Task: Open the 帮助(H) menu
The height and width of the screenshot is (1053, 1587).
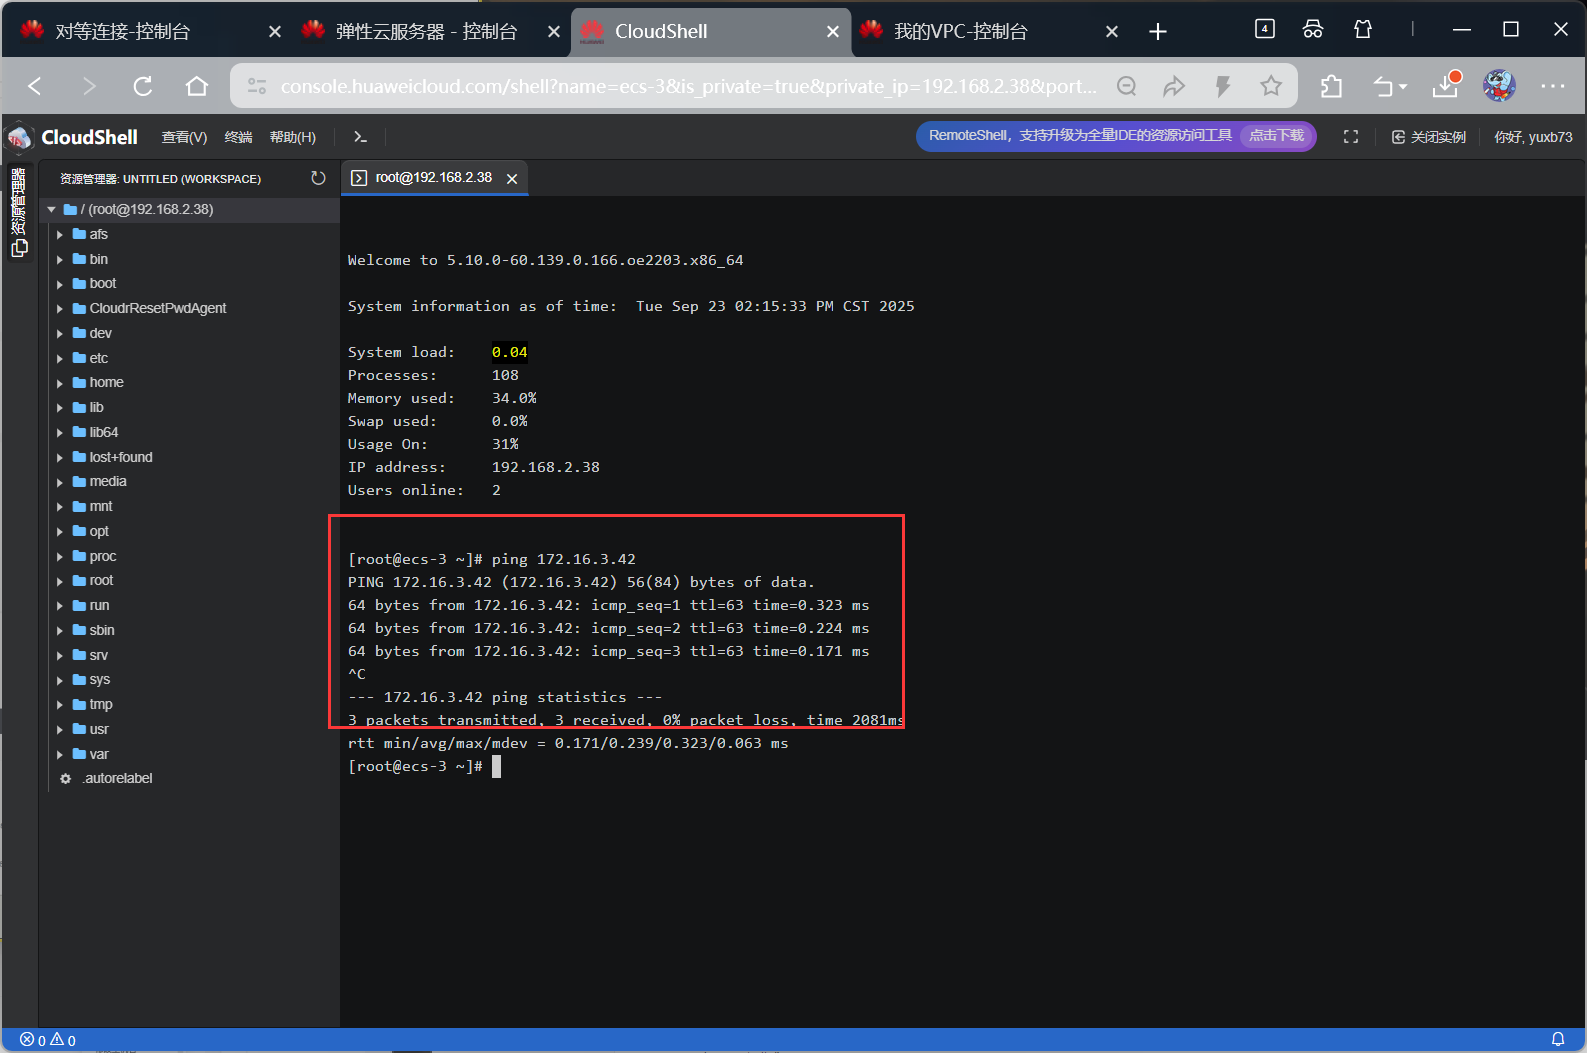Action: pyautogui.click(x=293, y=137)
